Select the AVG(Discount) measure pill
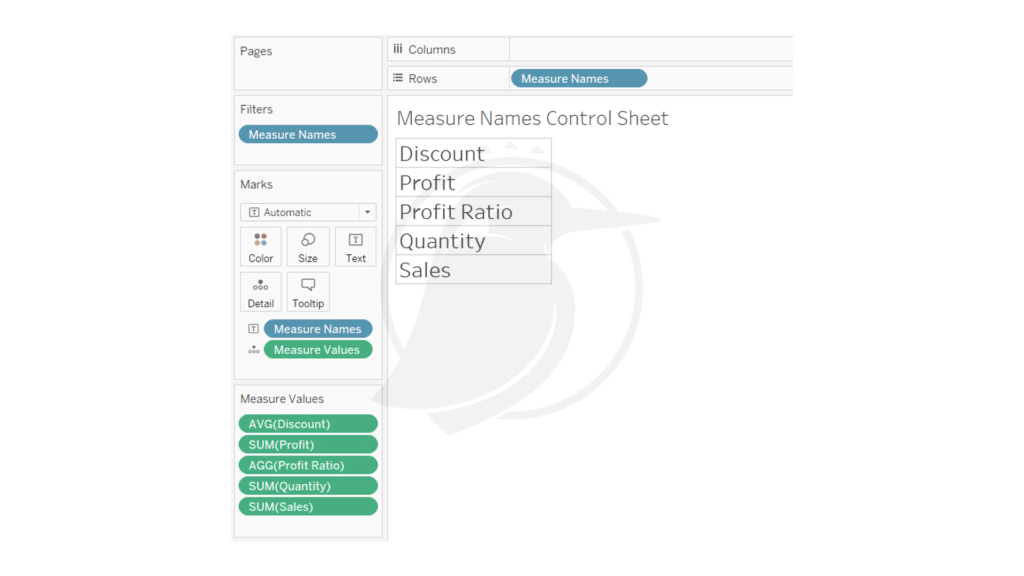The width and height of the screenshot is (1024, 576). pyautogui.click(x=308, y=424)
